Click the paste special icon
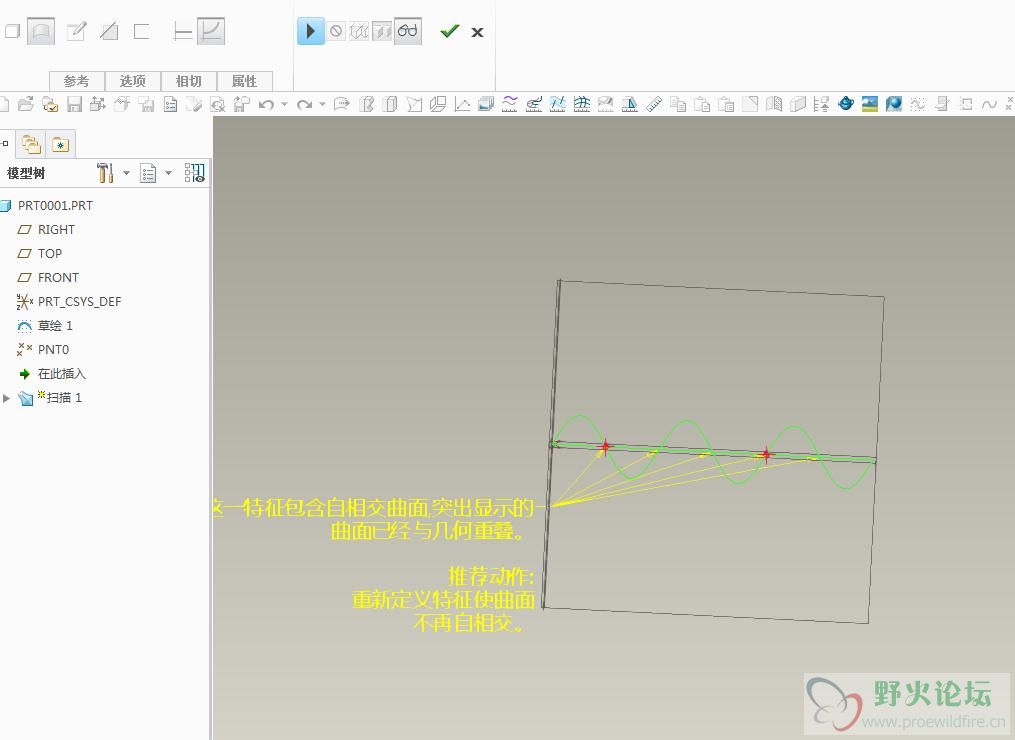 click(x=726, y=104)
